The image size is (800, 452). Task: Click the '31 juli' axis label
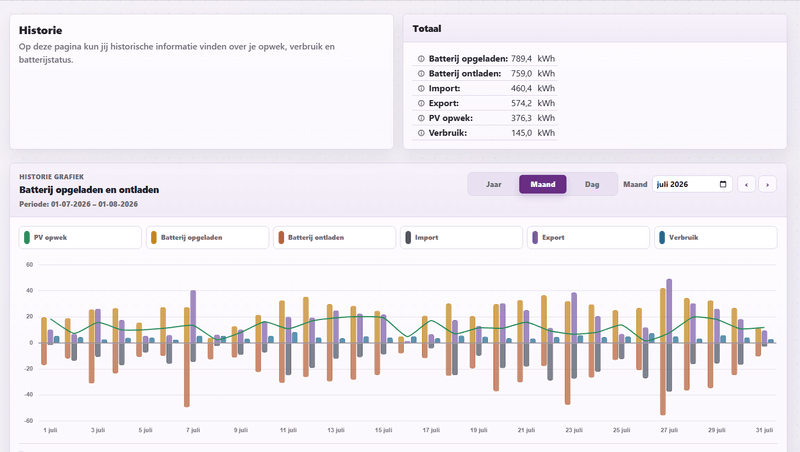pos(764,430)
